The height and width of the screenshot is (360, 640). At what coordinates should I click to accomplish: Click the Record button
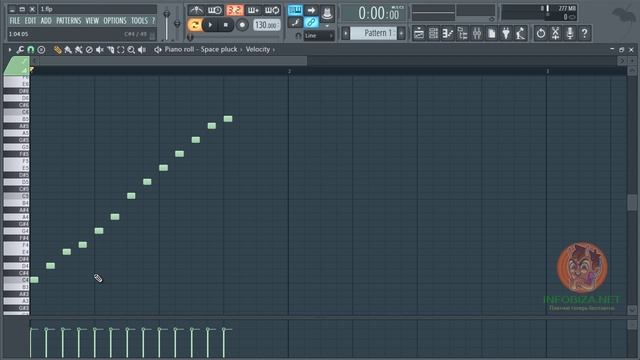coord(242,25)
